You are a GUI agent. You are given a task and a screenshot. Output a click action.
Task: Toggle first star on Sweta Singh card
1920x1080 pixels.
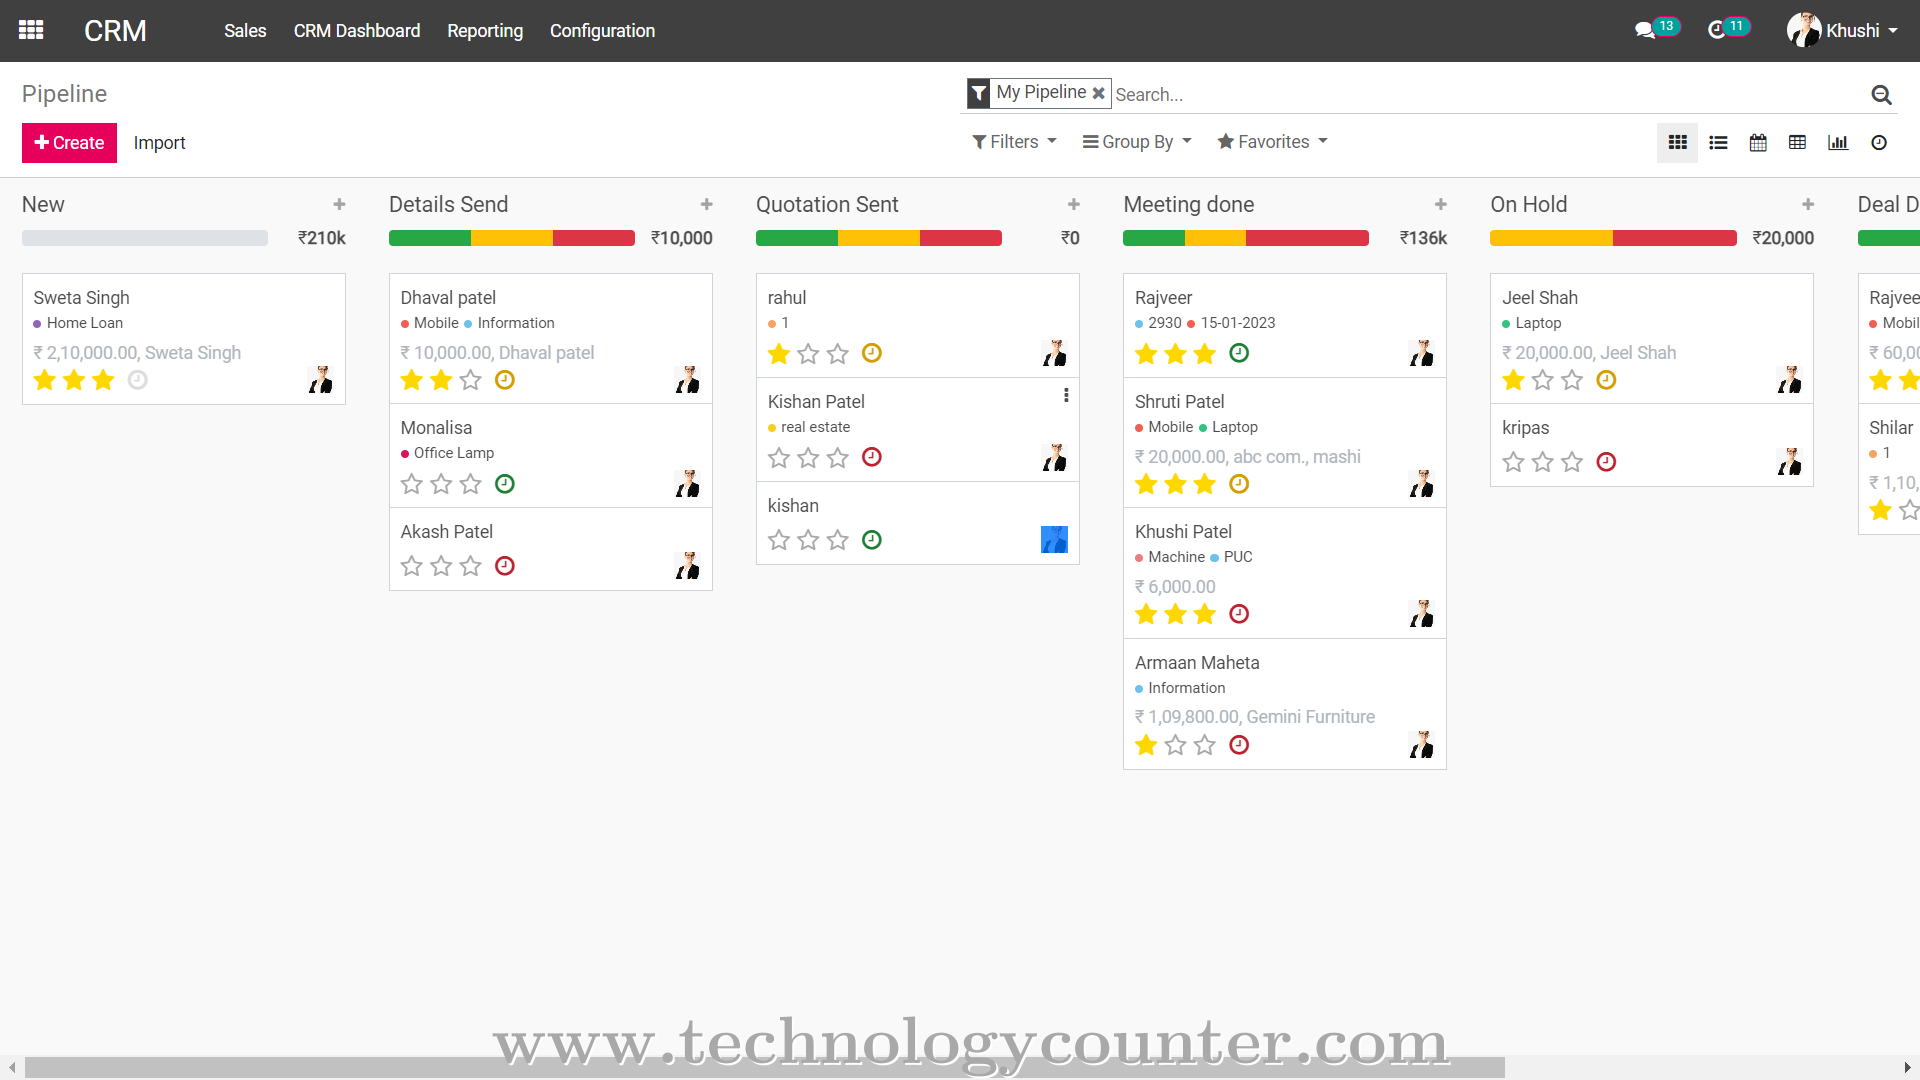44,380
